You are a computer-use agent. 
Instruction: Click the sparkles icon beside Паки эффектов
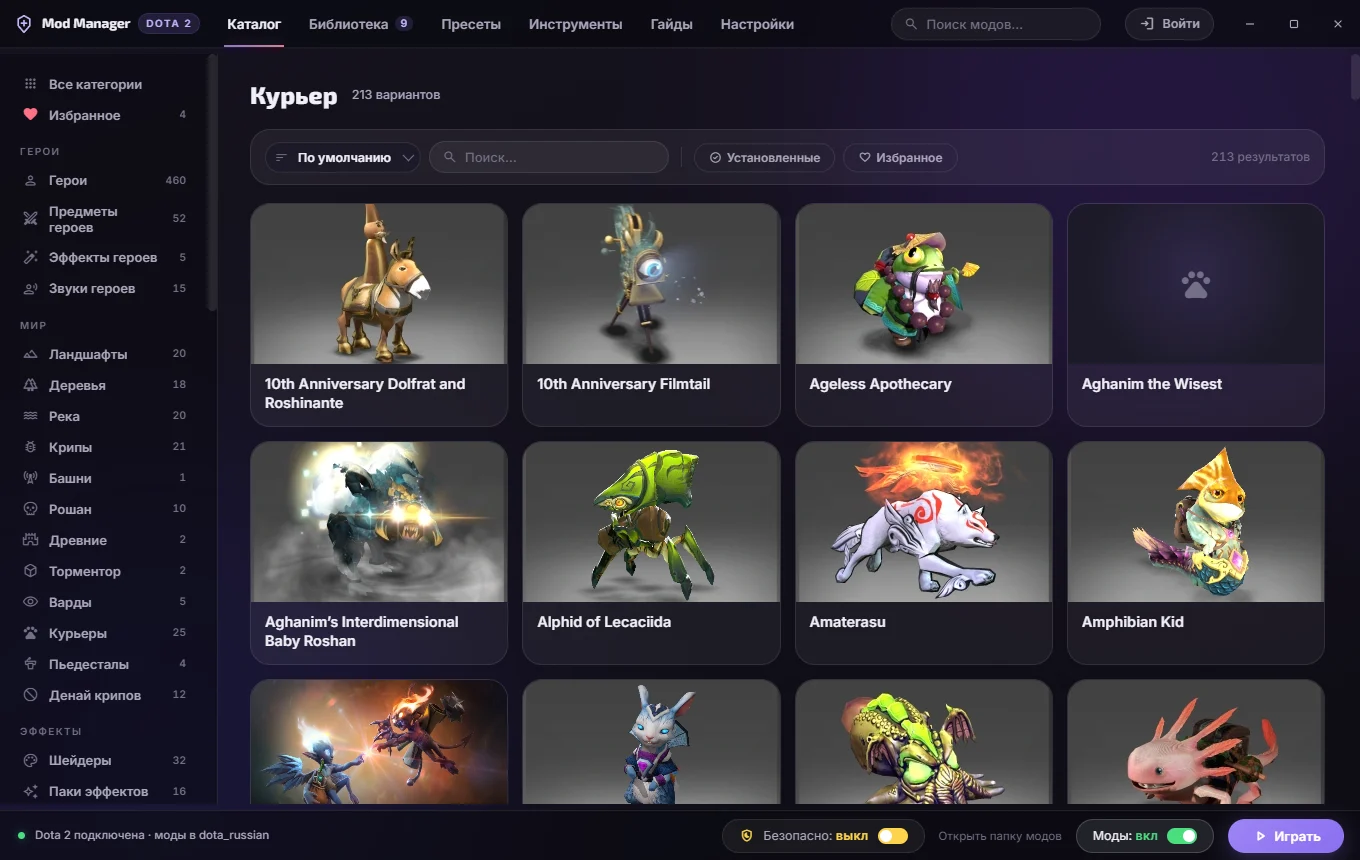point(30,792)
